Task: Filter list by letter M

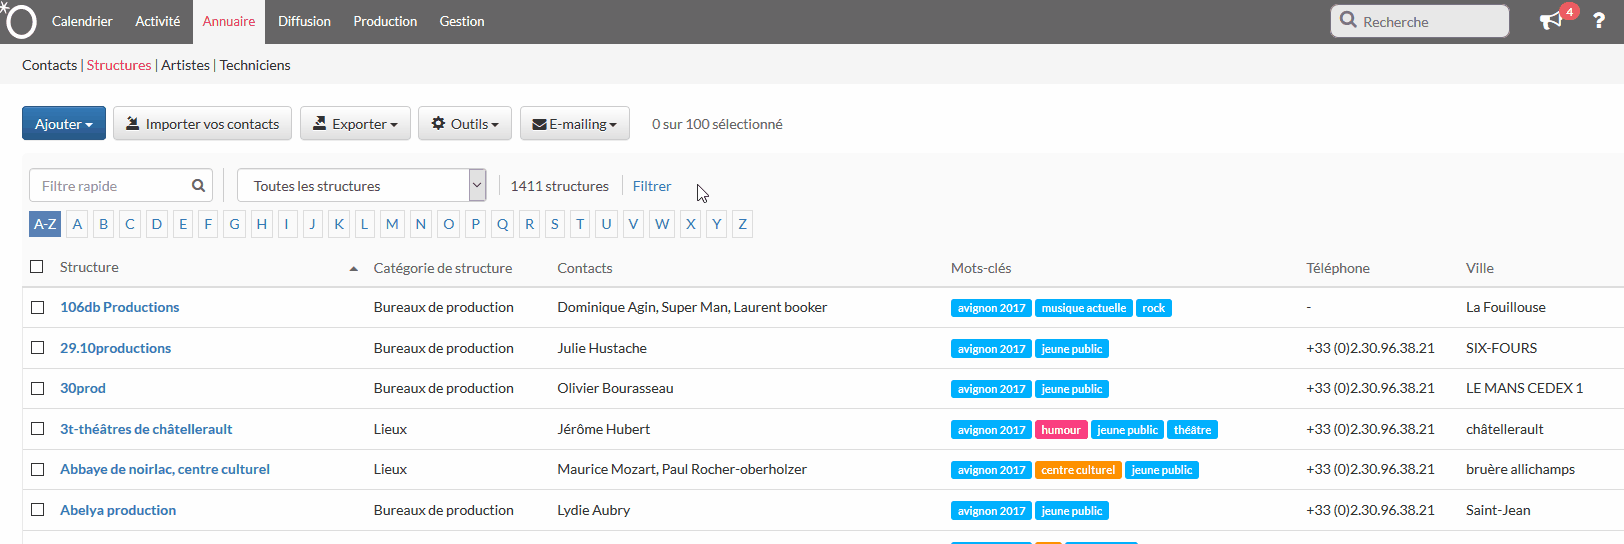Action: click(x=392, y=224)
